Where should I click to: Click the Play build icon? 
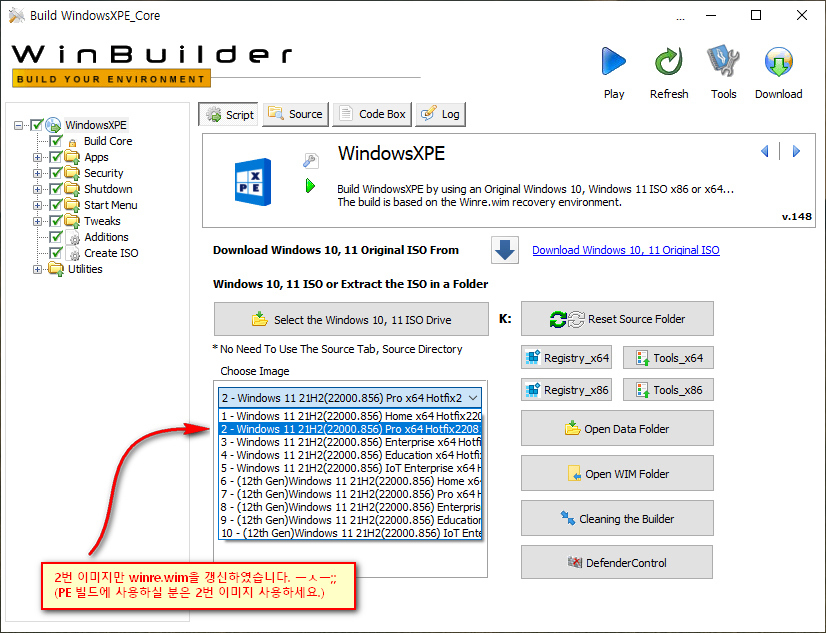[x=613, y=61]
